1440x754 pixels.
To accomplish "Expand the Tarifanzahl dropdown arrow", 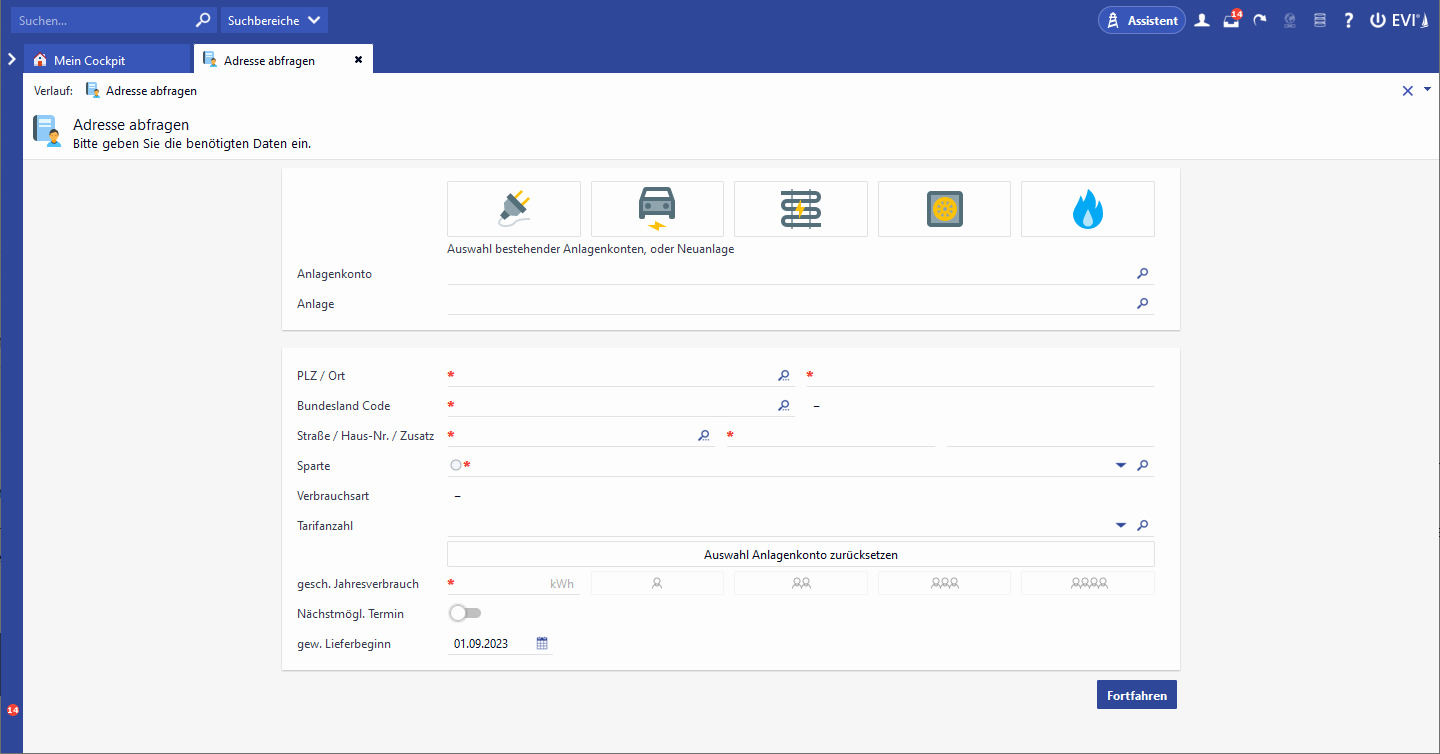I will coord(1120,526).
